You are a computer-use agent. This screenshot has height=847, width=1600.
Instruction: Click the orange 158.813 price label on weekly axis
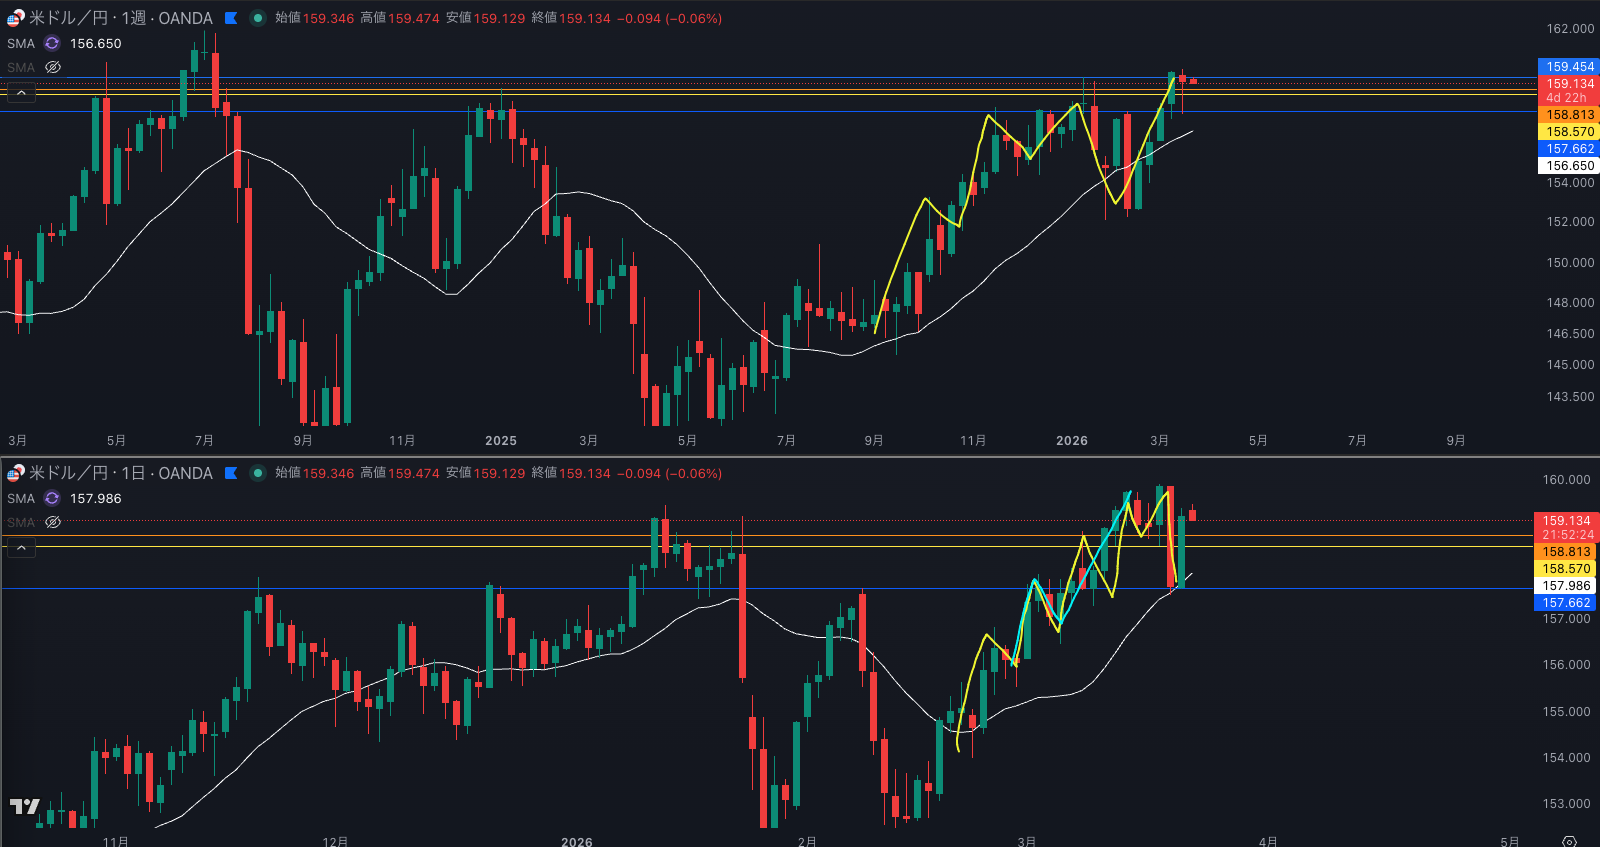(x=1568, y=115)
